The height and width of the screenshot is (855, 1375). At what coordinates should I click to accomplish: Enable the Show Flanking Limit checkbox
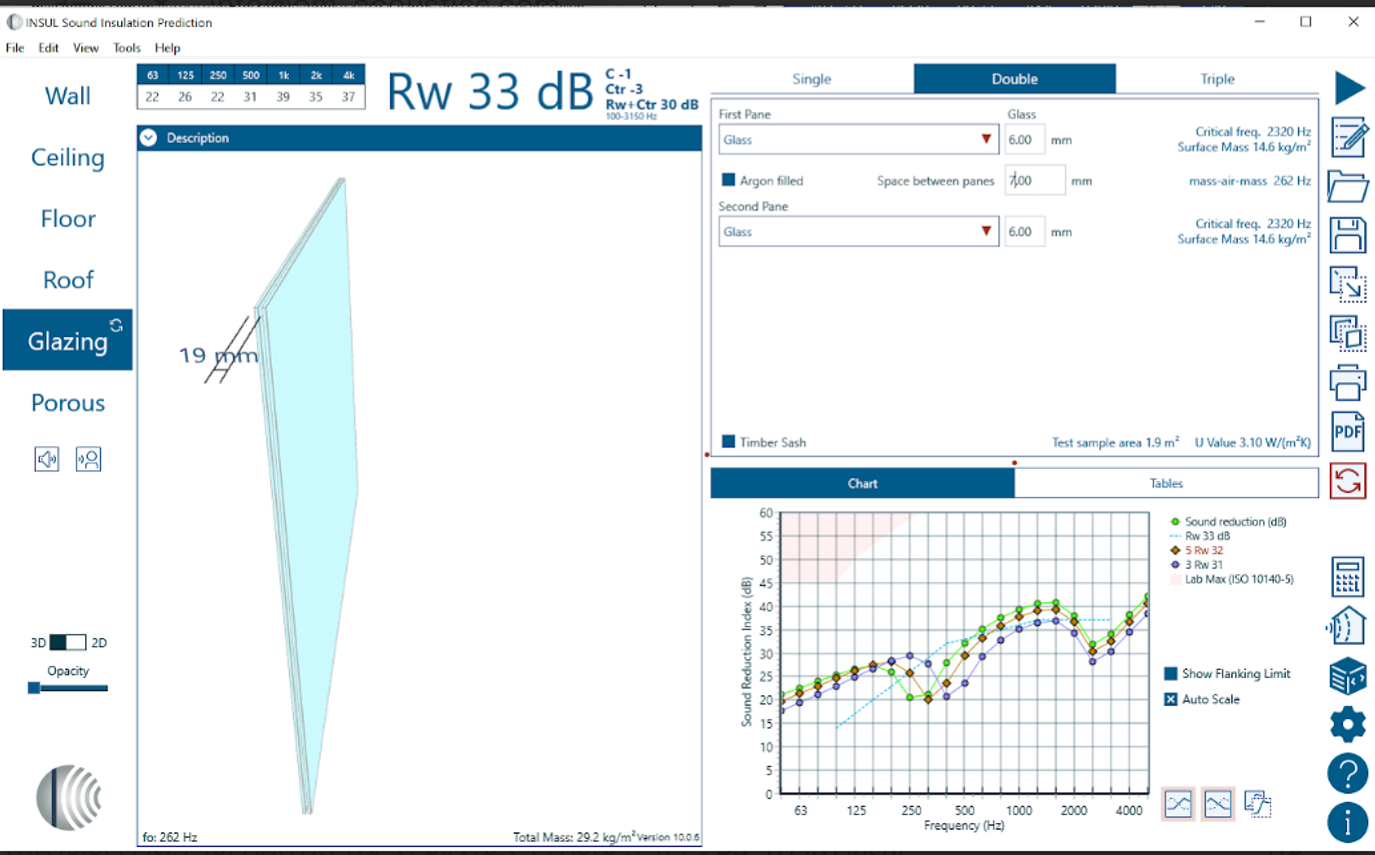point(1171,674)
